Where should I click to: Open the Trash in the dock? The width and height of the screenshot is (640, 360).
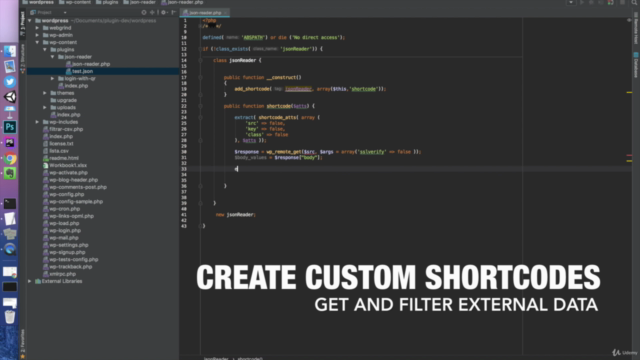pos(10,317)
